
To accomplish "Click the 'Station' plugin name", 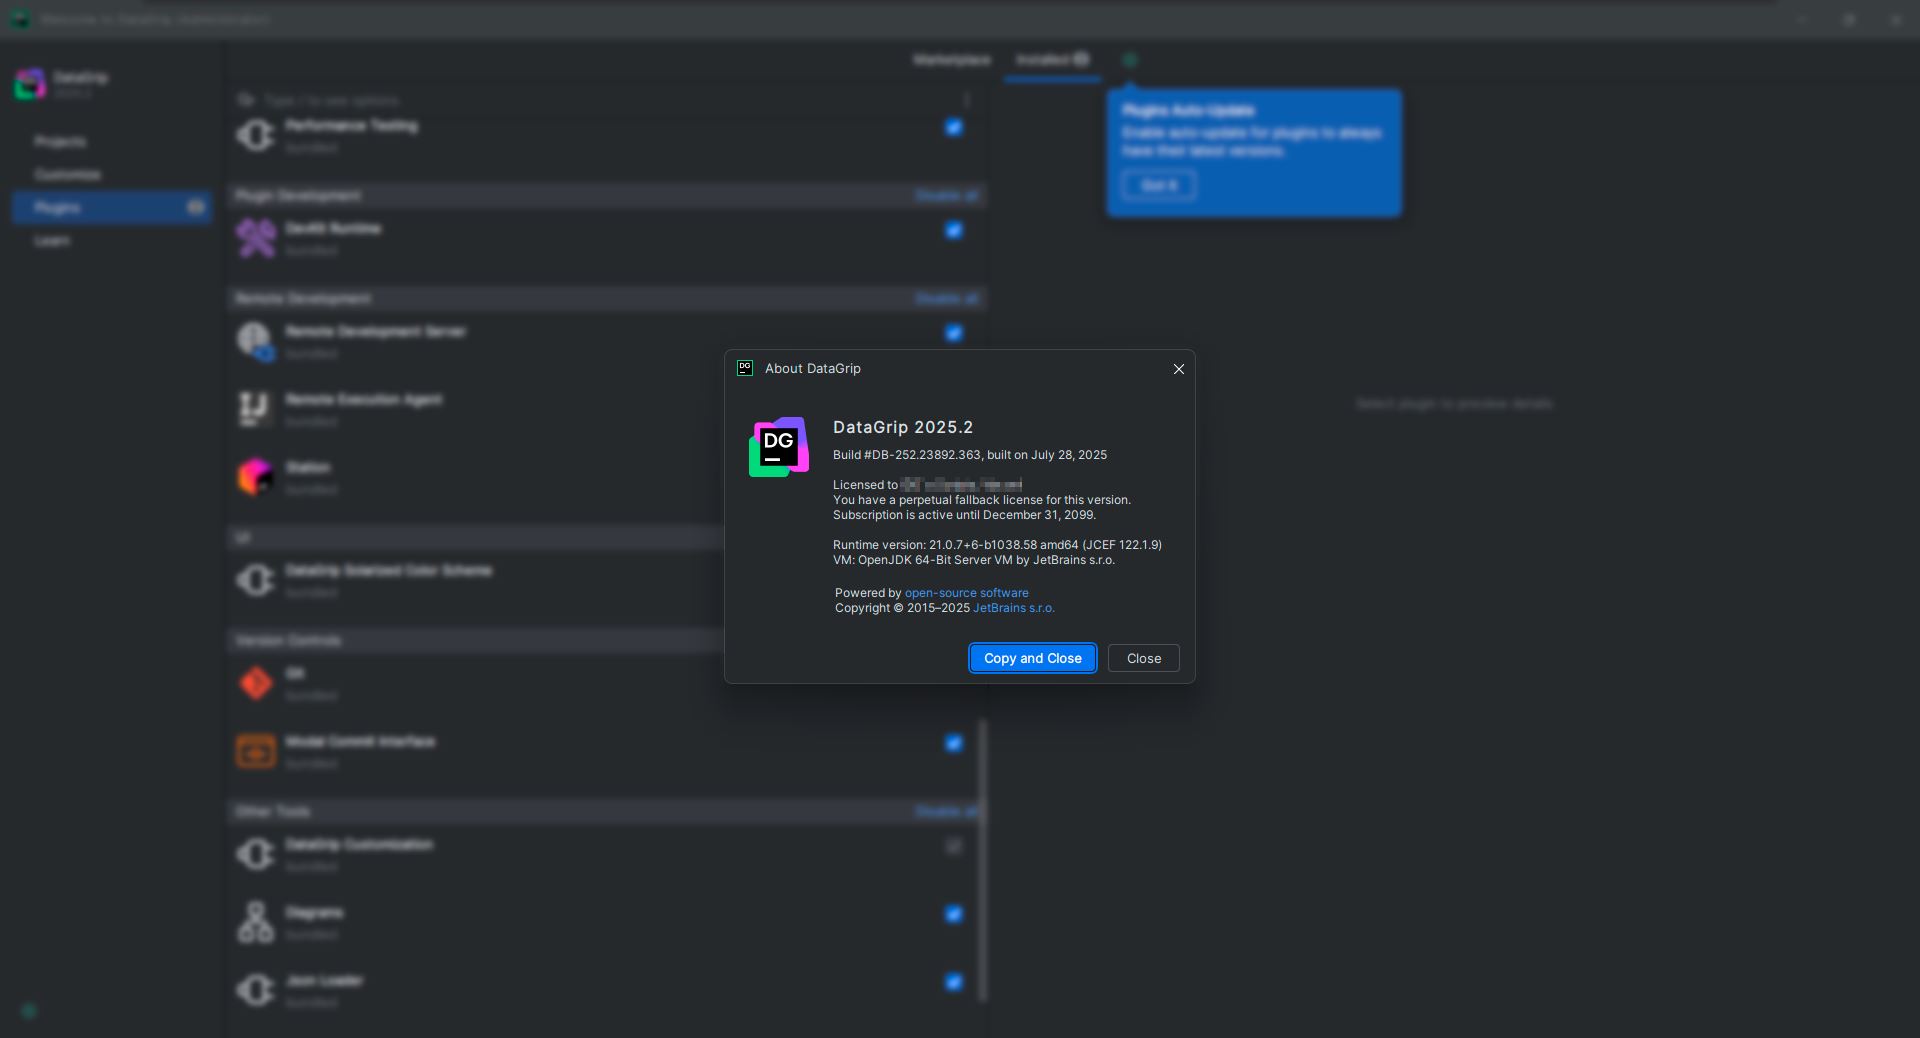I will (308, 467).
